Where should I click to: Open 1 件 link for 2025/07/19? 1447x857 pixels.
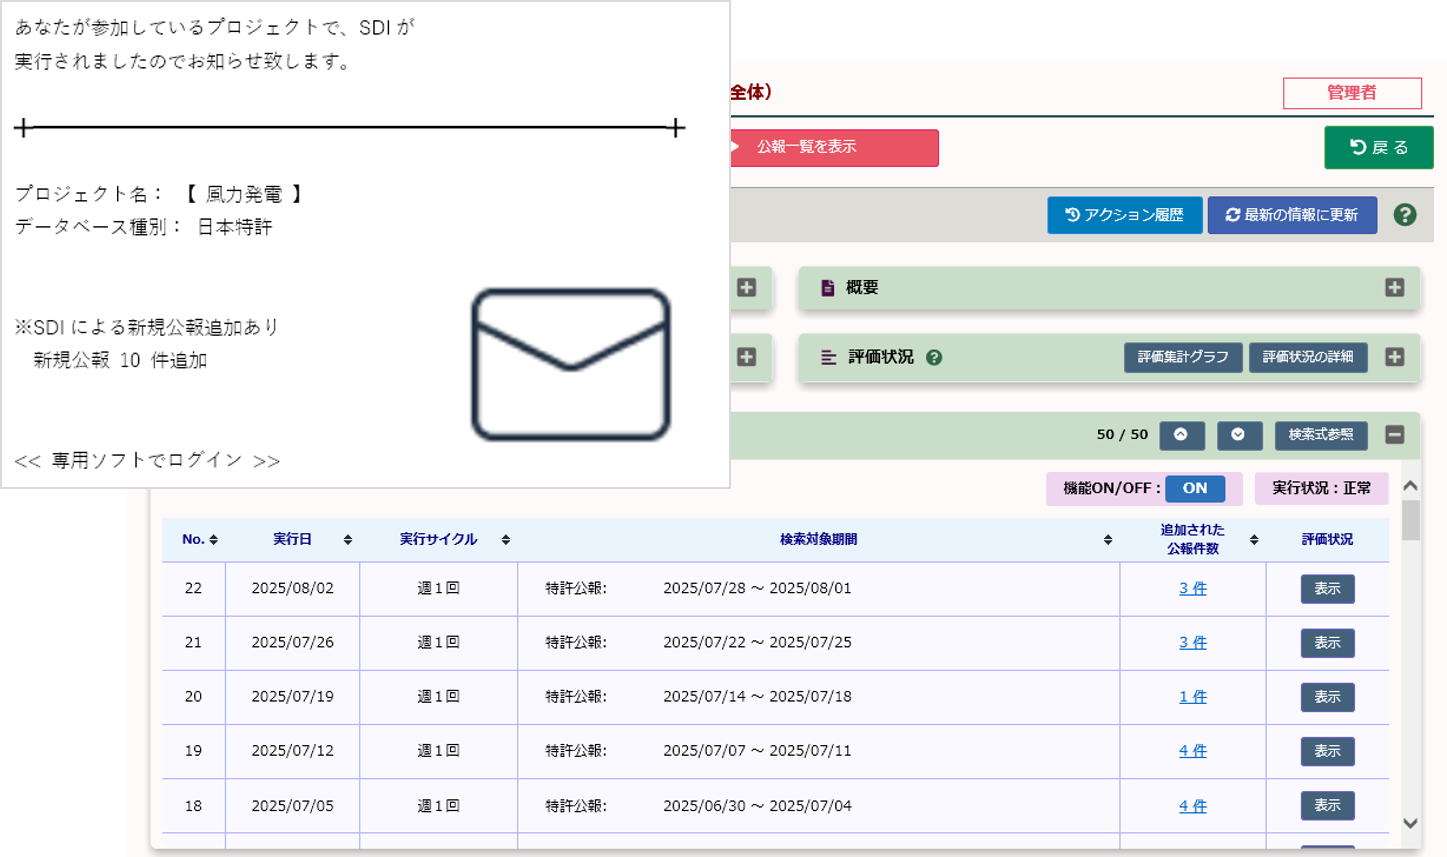[1193, 696]
